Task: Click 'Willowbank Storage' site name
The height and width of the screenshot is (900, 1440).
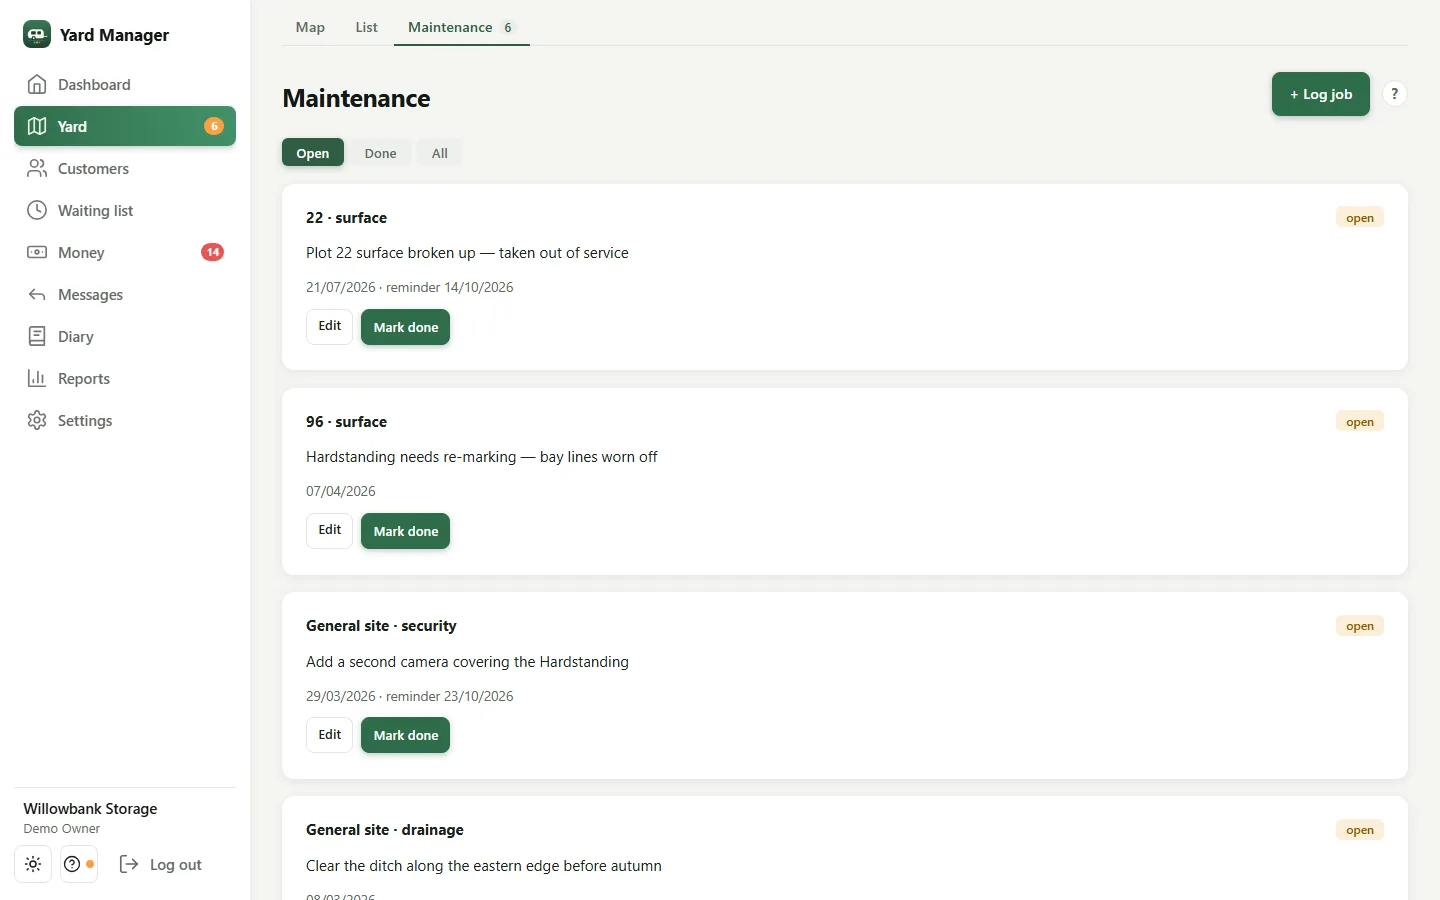Action: pos(90,809)
